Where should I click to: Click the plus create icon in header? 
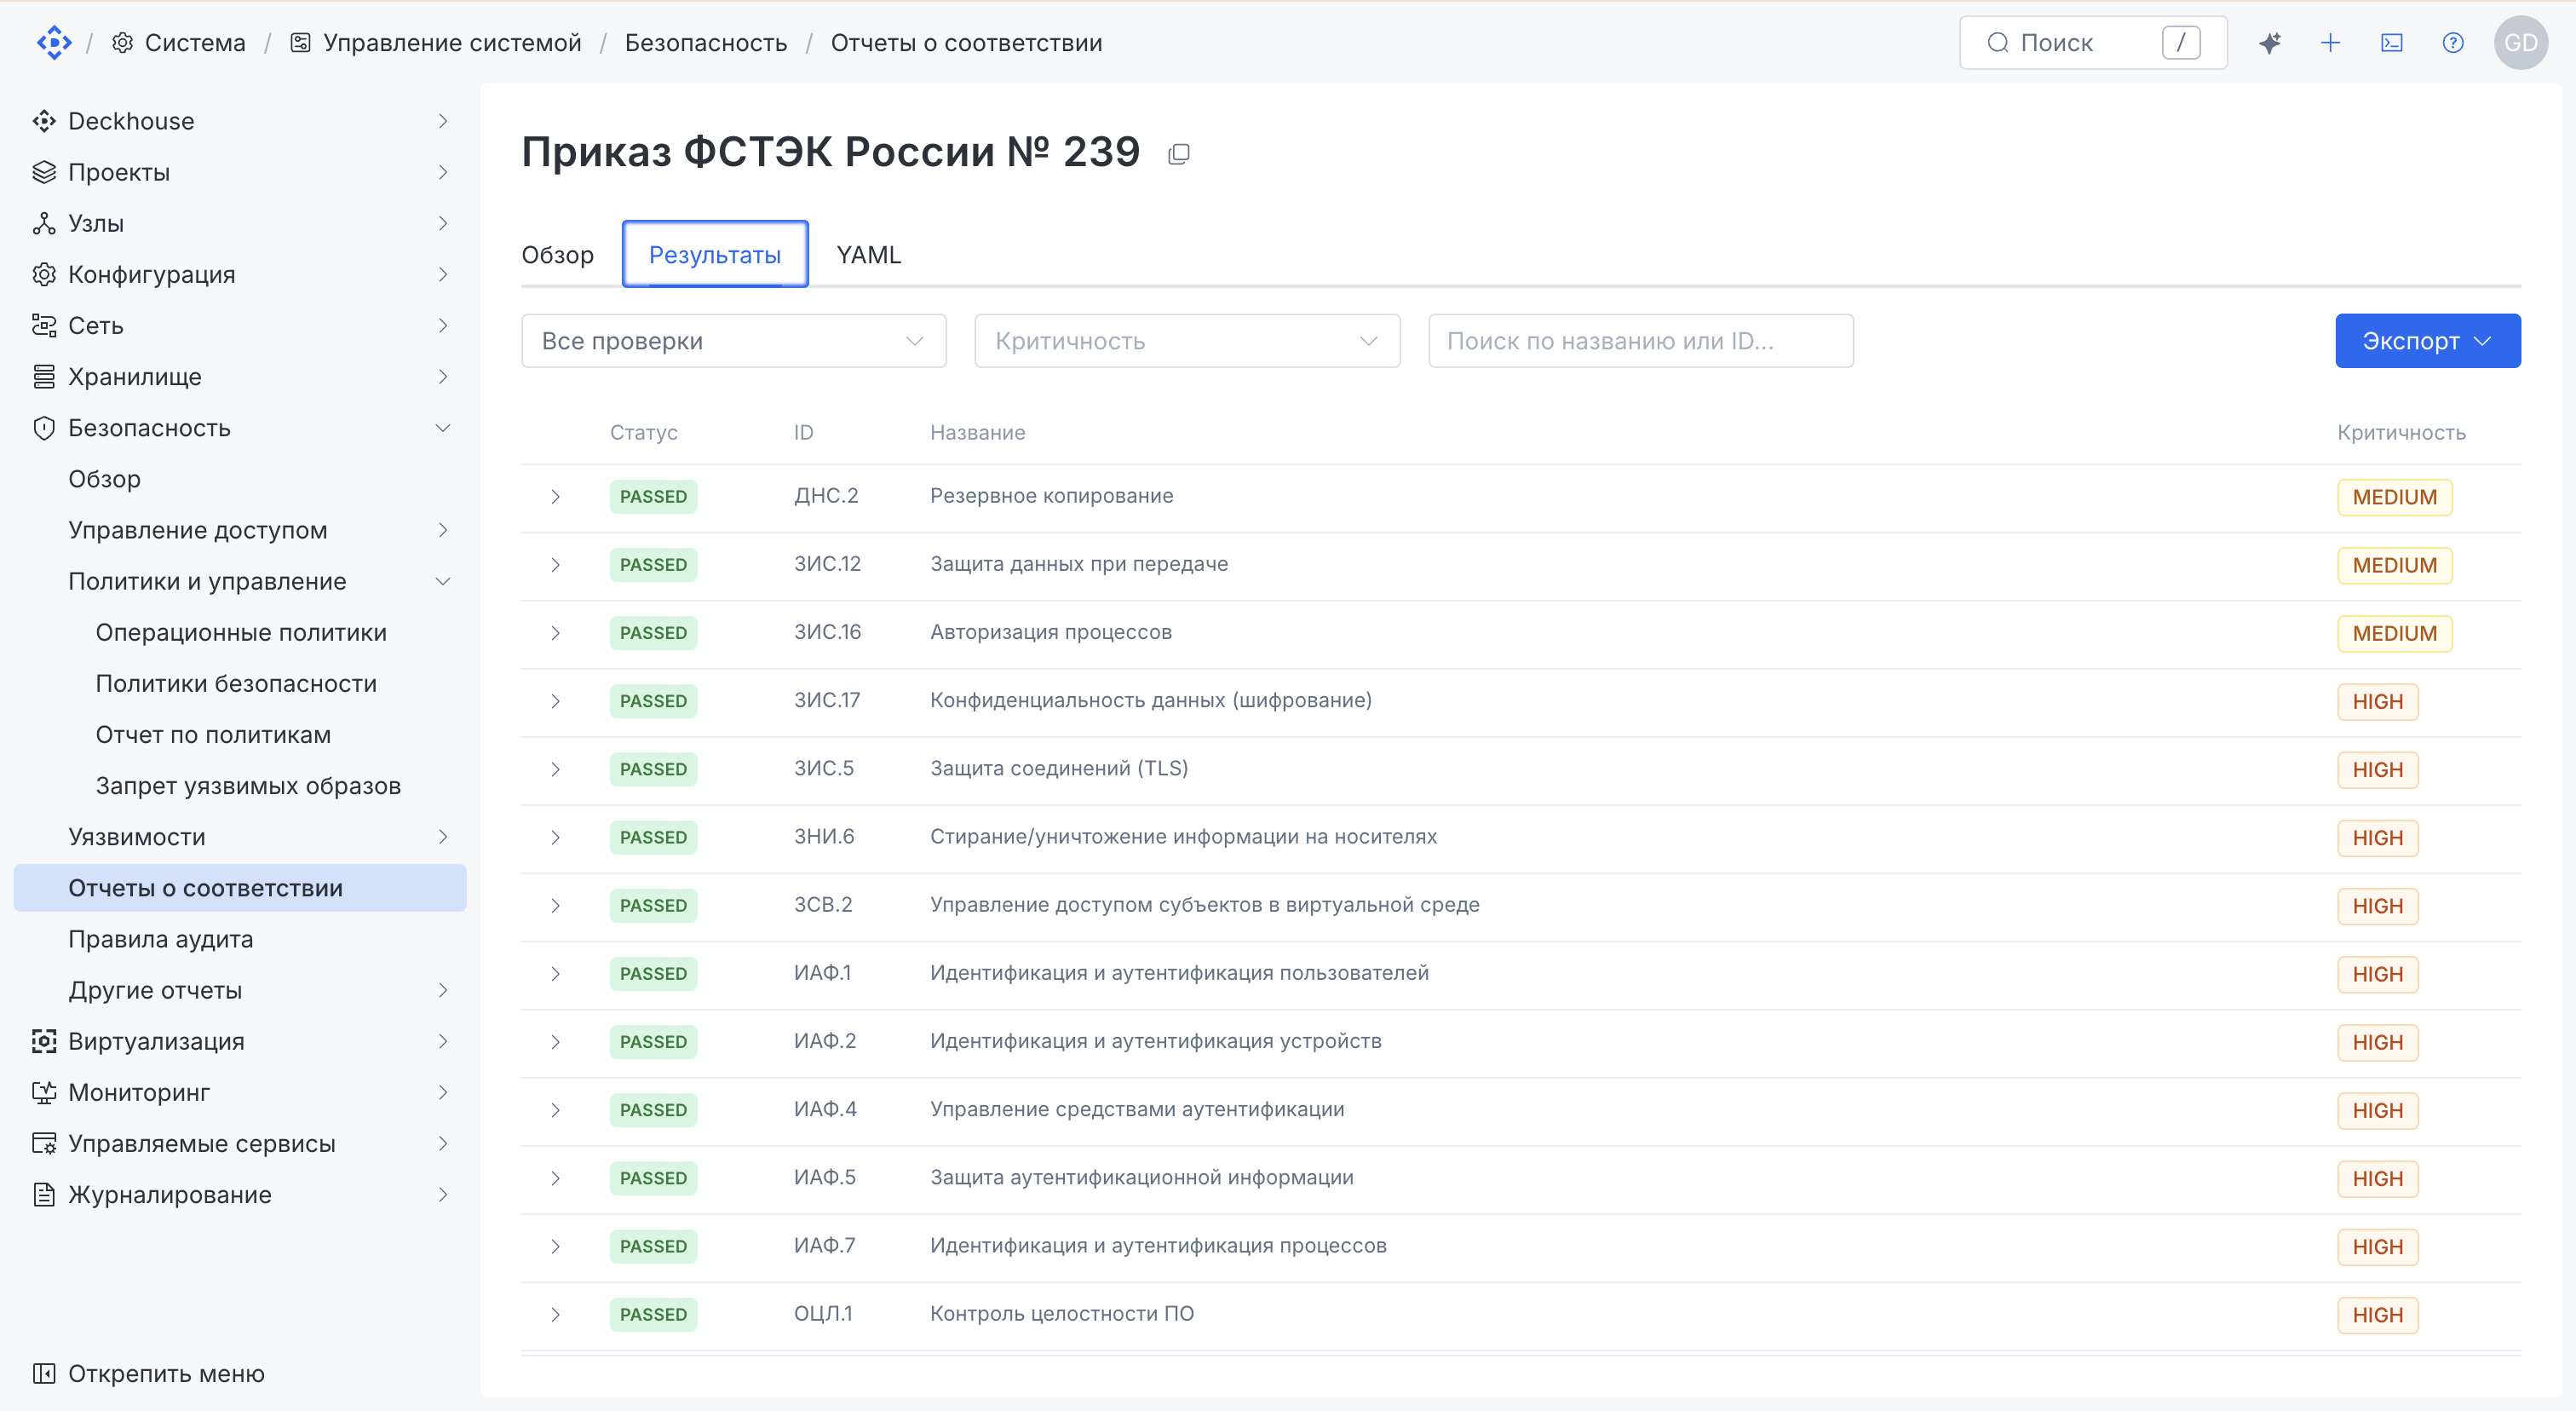2330,43
